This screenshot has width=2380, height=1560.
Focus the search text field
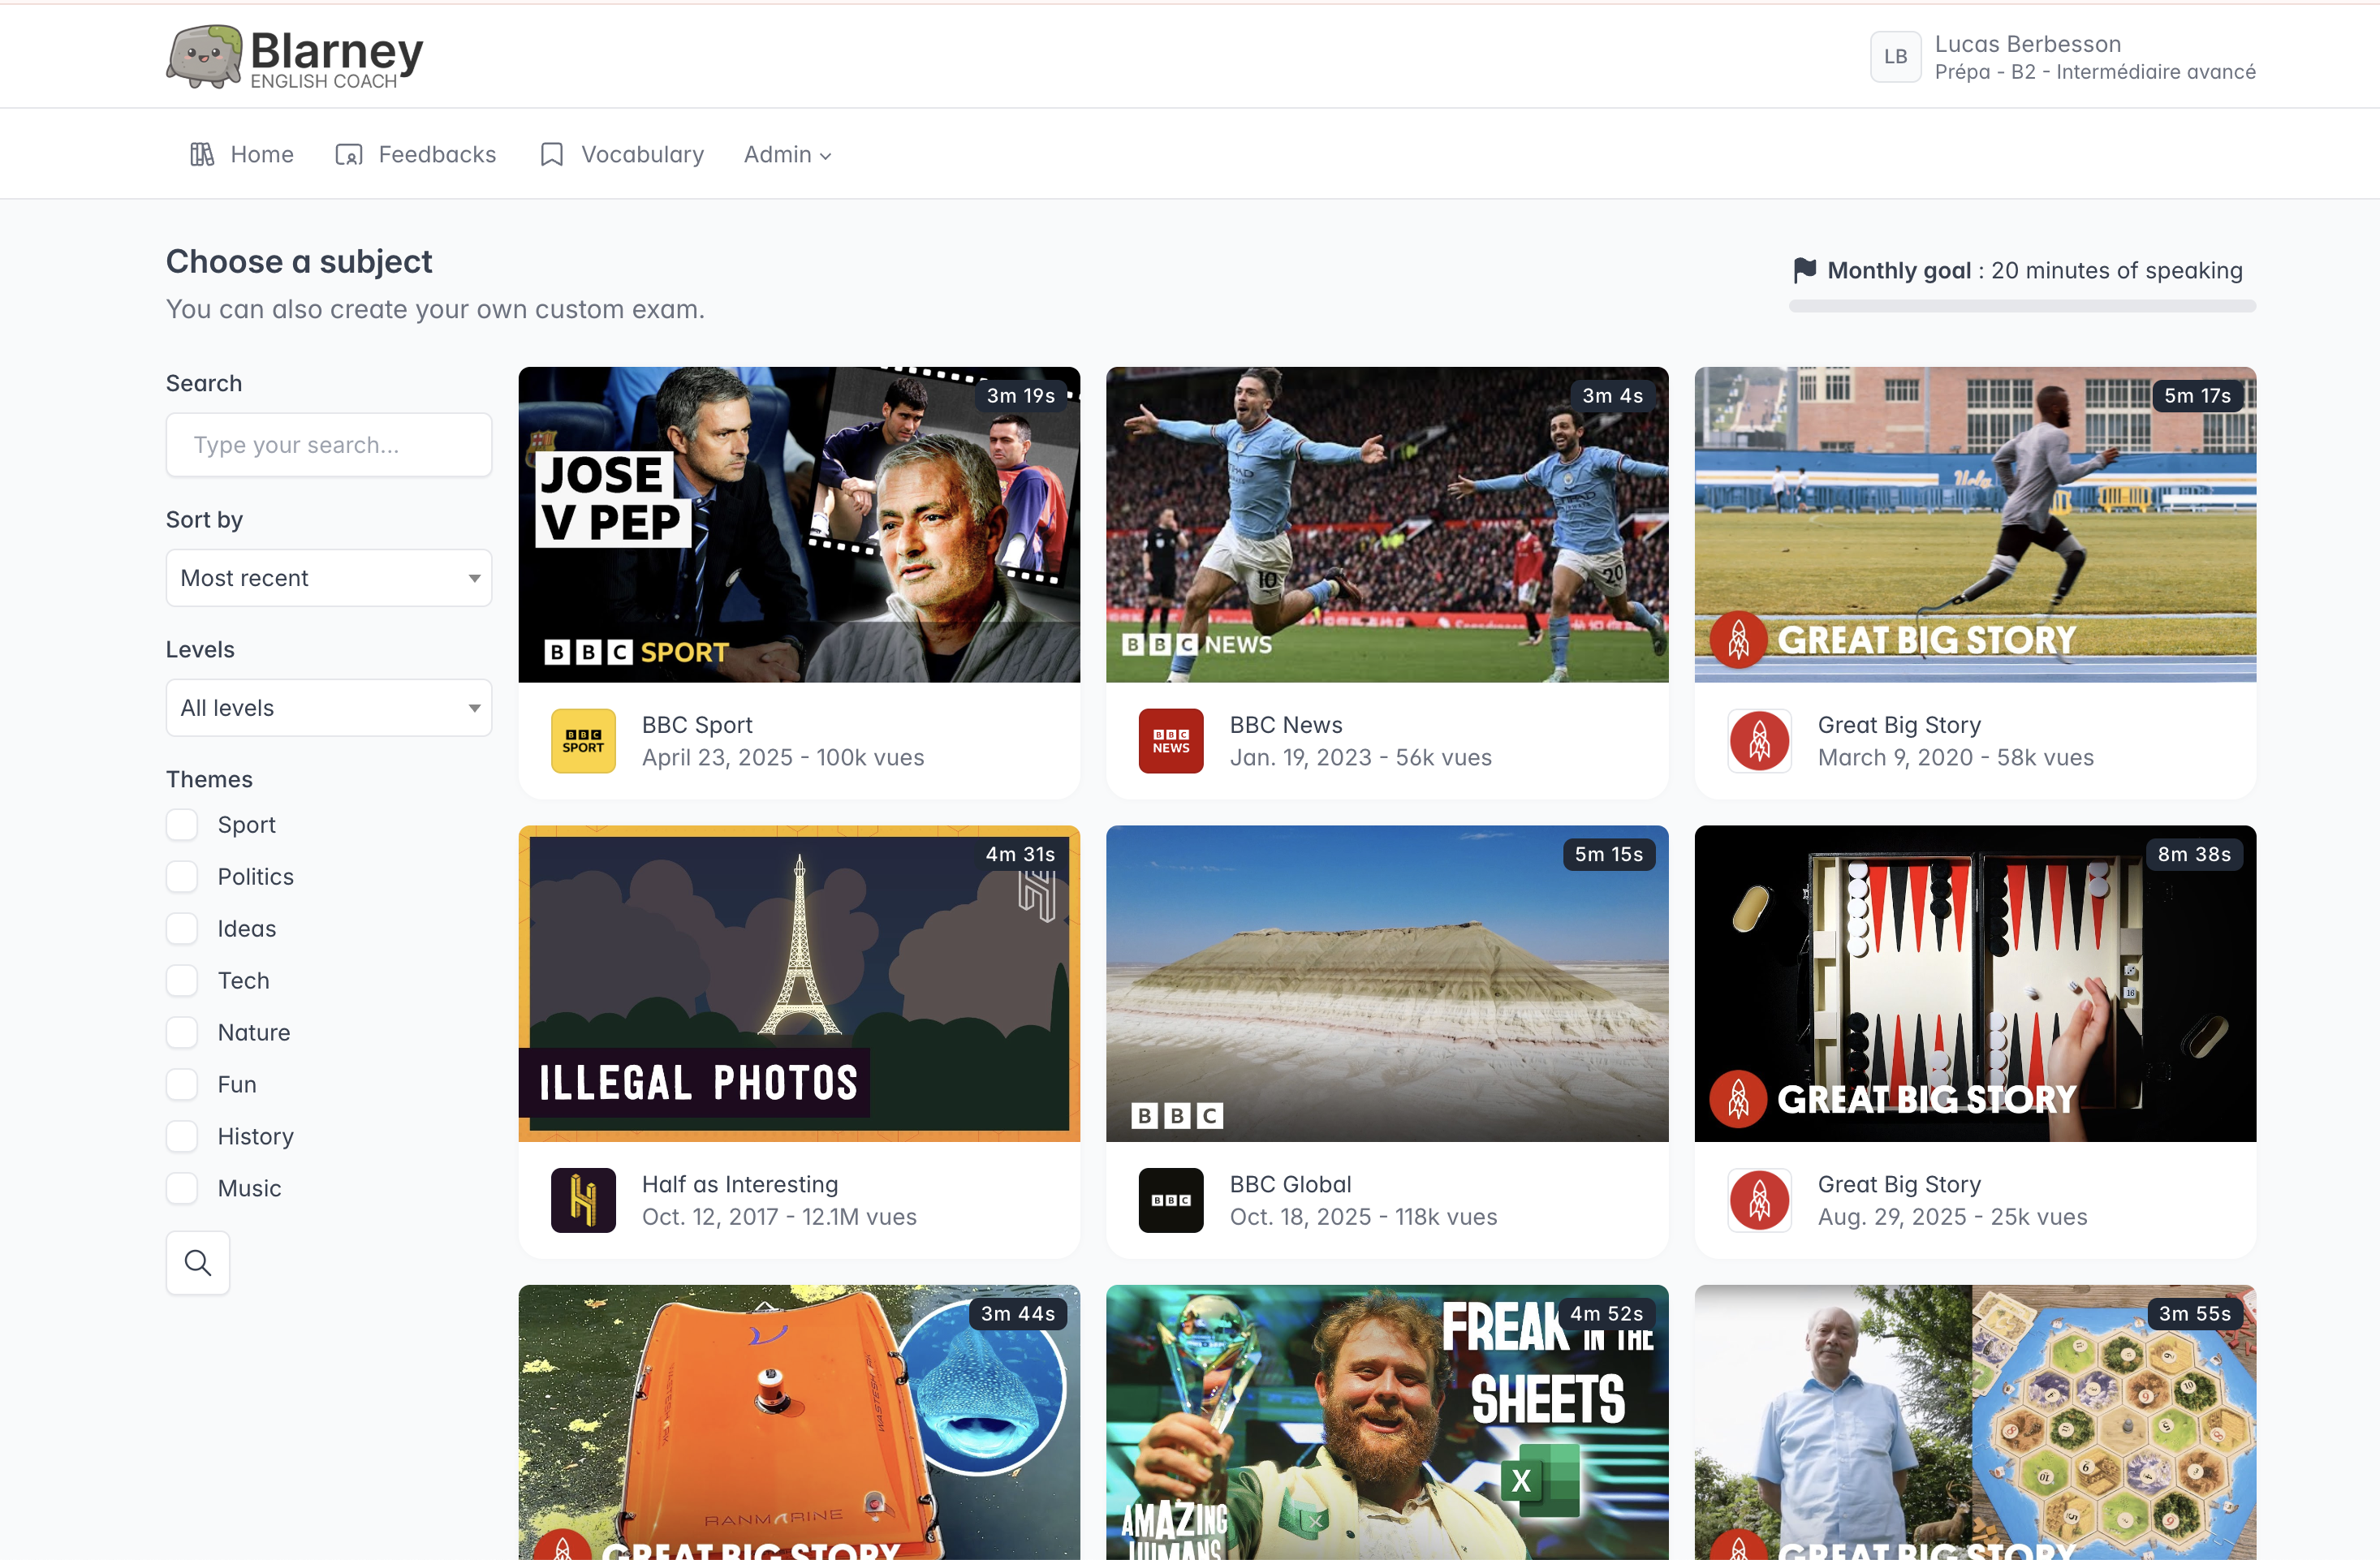pyautogui.click(x=329, y=445)
